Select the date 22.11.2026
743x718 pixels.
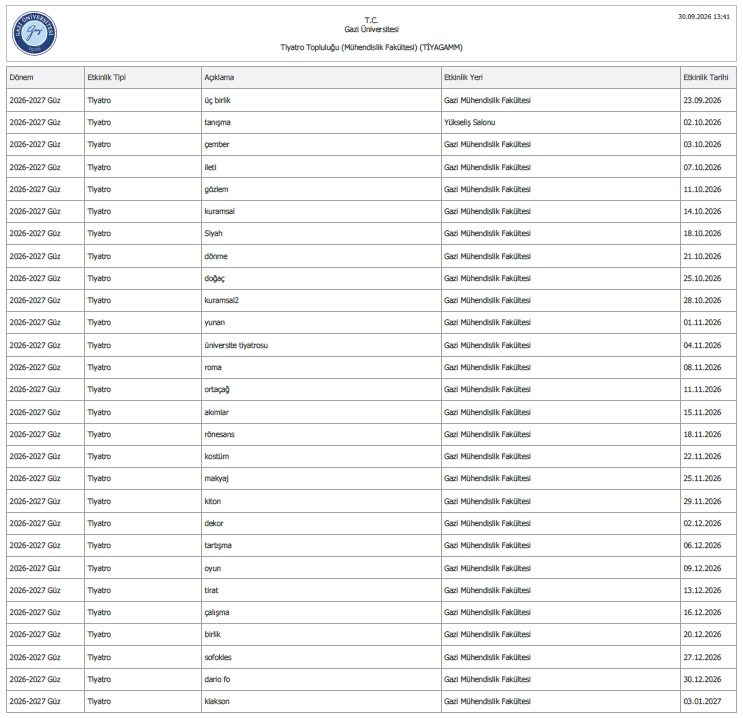point(702,456)
